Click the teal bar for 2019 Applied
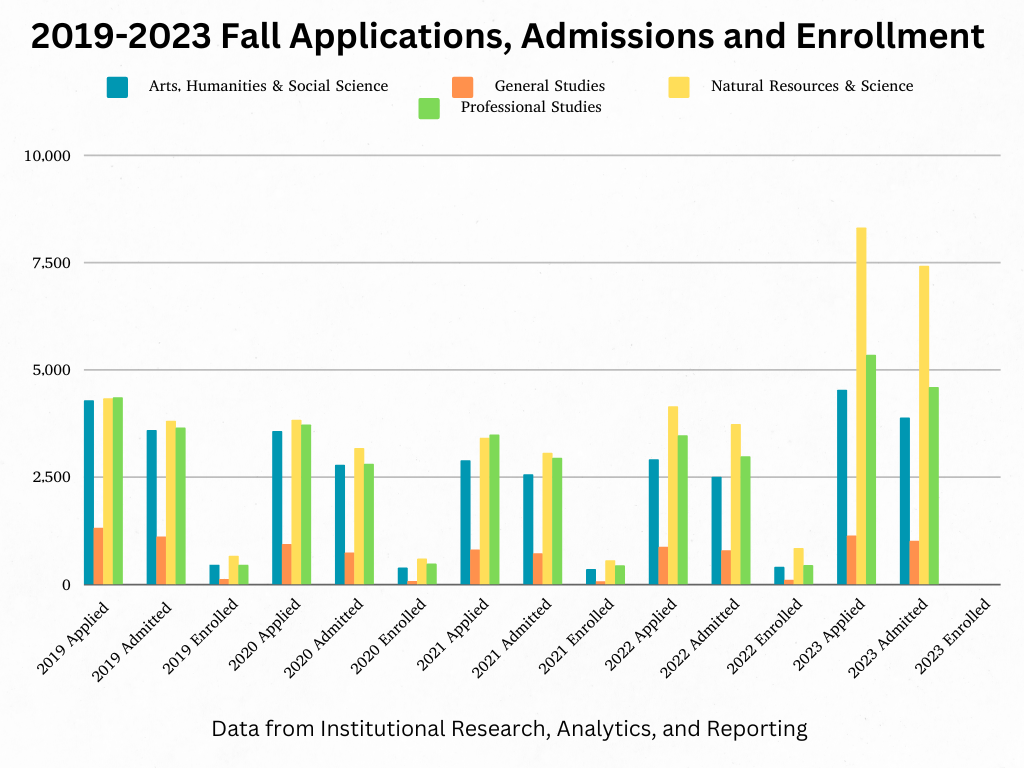This screenshot has height=768, width=1024. pos(89,492)
